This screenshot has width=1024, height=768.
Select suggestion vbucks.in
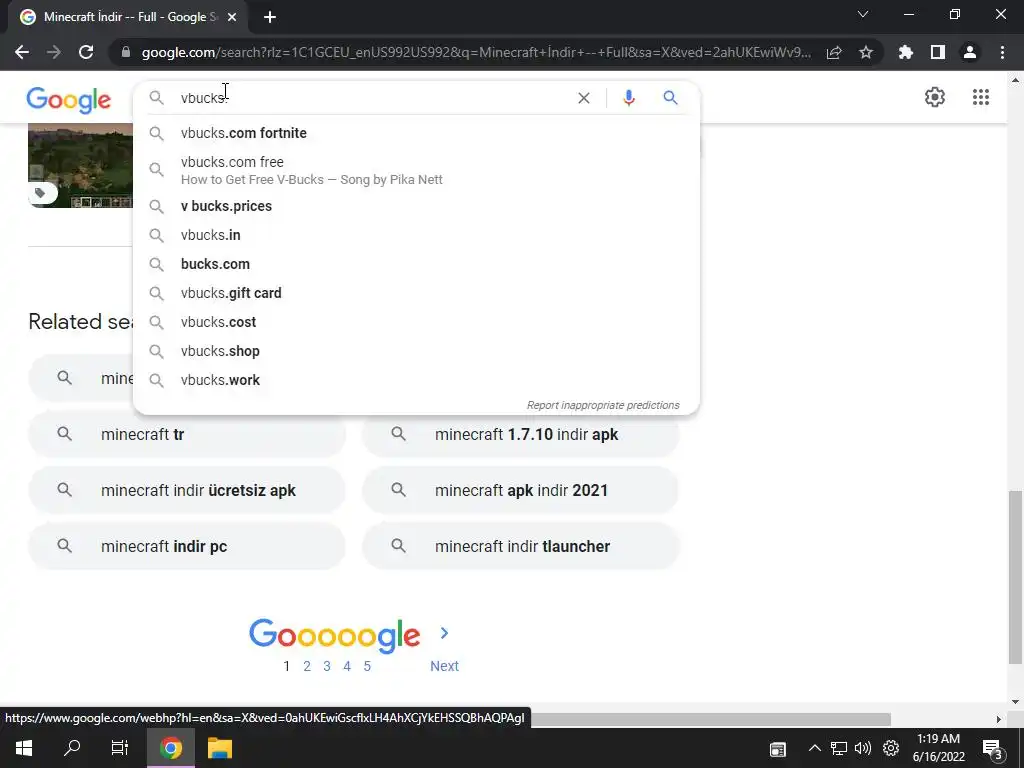pyautogui.click(x=416, y=235)
